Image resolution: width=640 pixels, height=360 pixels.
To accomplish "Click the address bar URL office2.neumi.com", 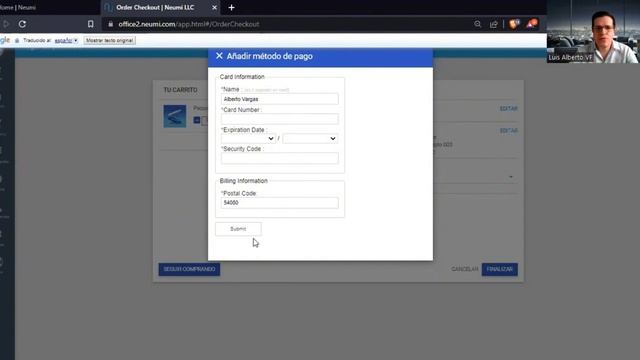I will pos(189,24).
